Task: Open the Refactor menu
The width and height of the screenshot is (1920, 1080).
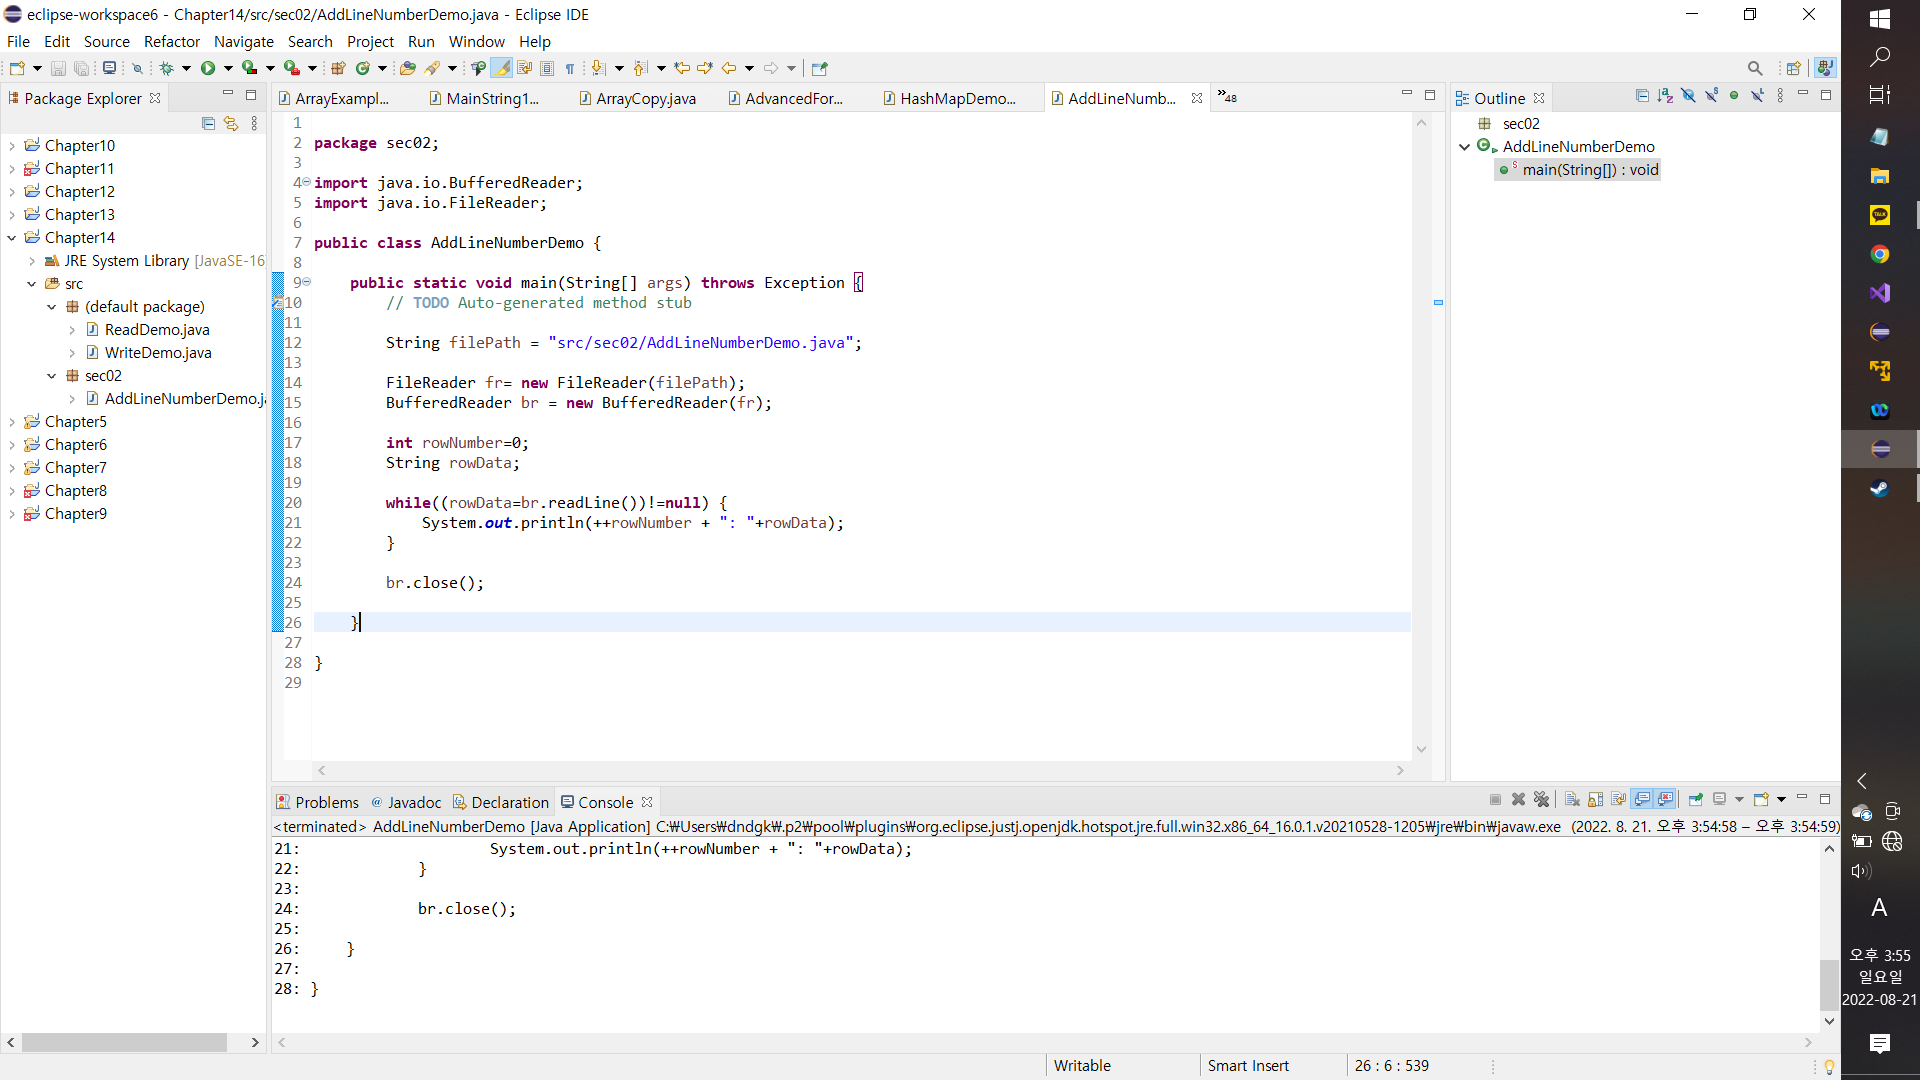Action: point(171,41)
